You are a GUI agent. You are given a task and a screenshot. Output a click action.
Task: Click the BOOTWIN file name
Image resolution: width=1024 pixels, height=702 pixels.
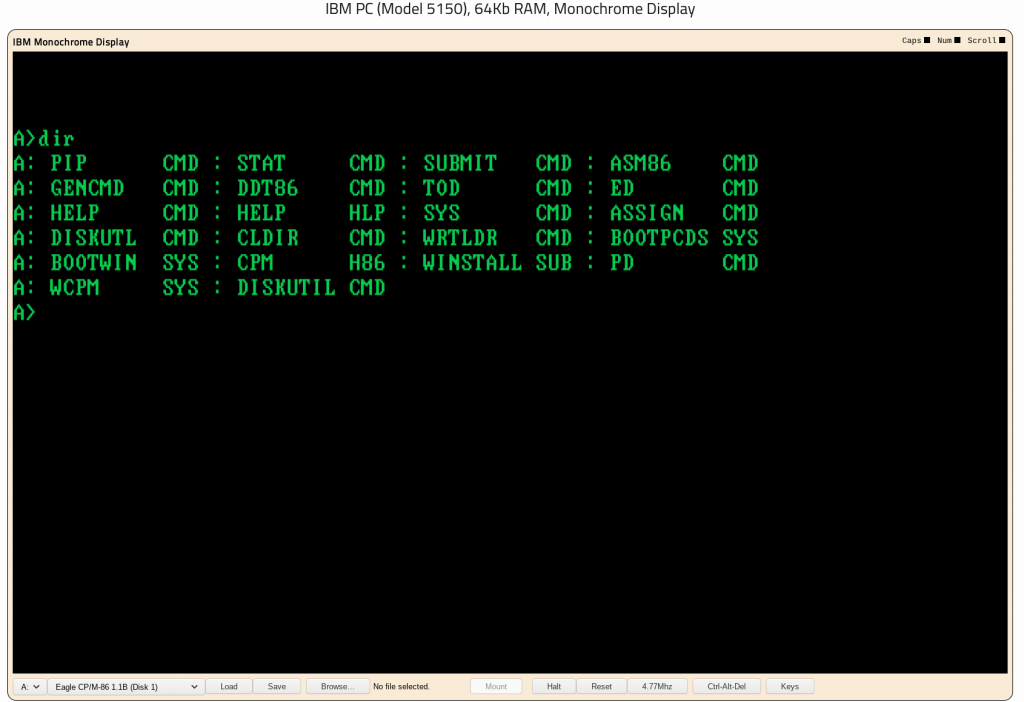(x=93, y=263)
